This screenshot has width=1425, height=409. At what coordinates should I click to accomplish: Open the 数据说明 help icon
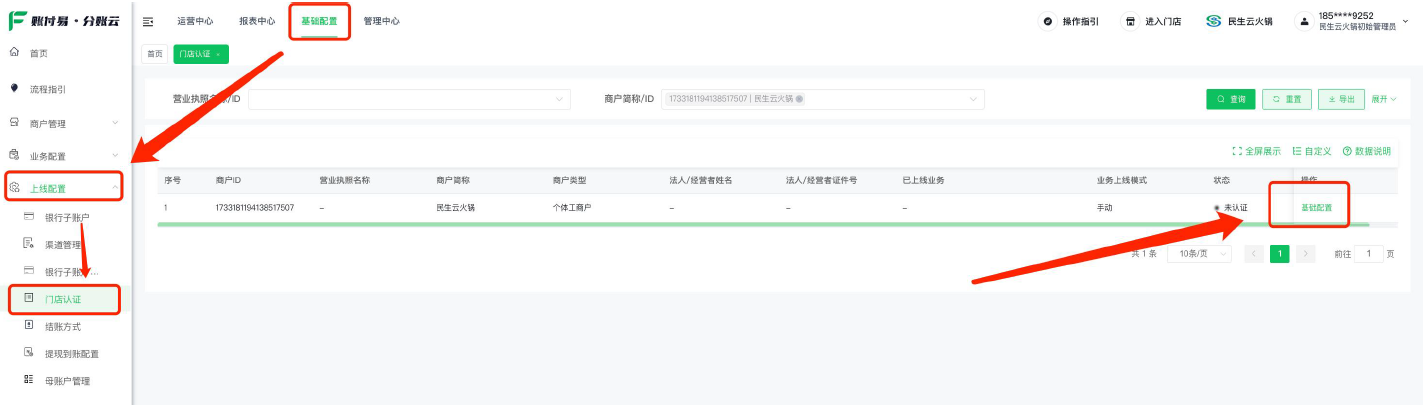pyautogui.click(x=1347, y=151)
